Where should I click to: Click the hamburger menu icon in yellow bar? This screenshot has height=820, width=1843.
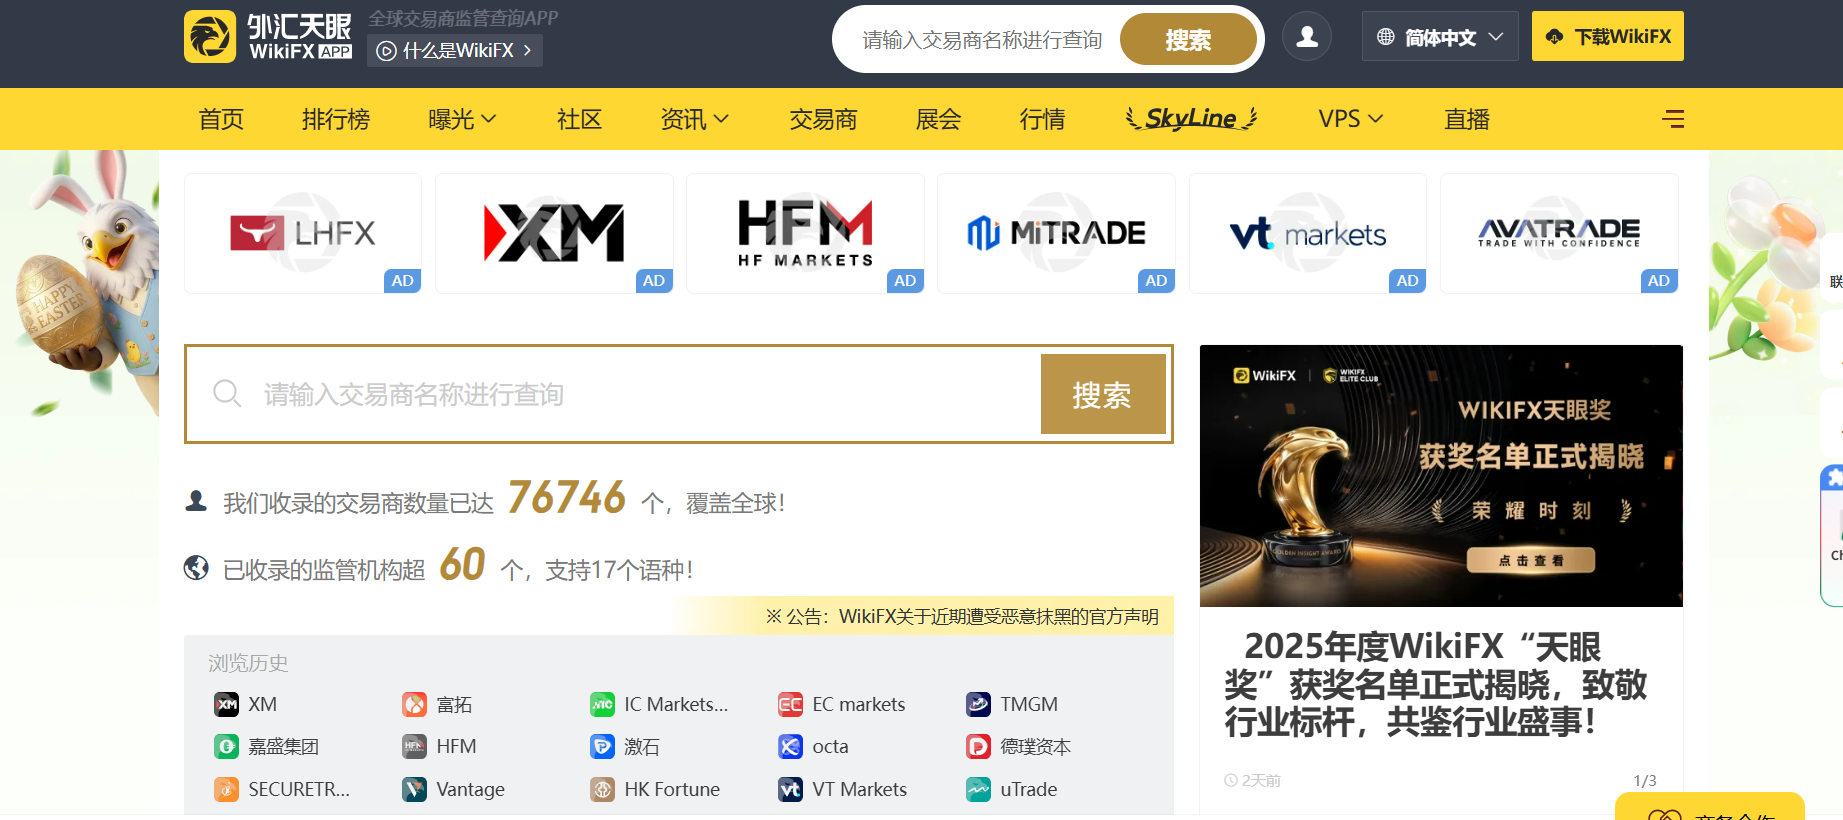click(1673, 119)
